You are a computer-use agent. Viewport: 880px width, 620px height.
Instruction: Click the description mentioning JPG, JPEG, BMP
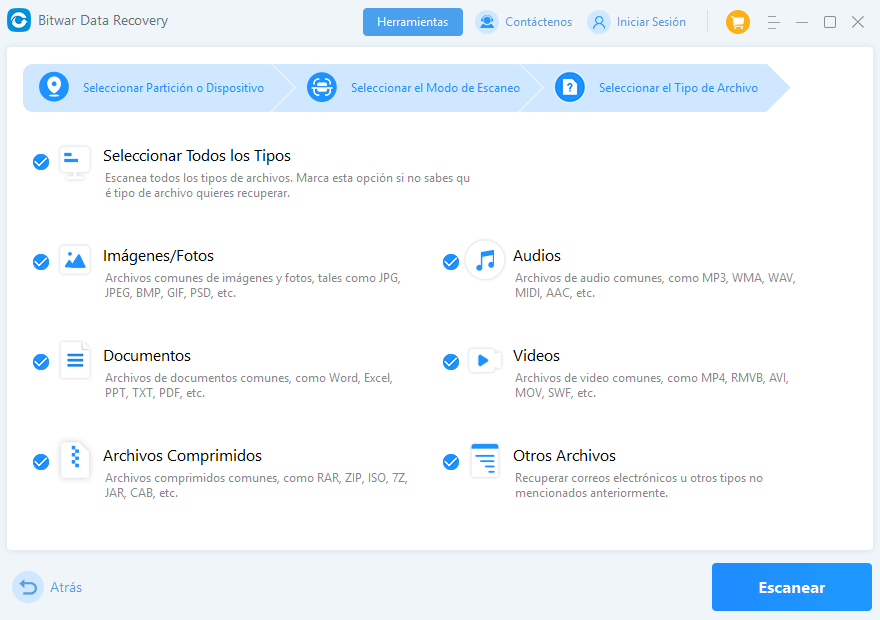pyautogui.click(x=253, y=285)
